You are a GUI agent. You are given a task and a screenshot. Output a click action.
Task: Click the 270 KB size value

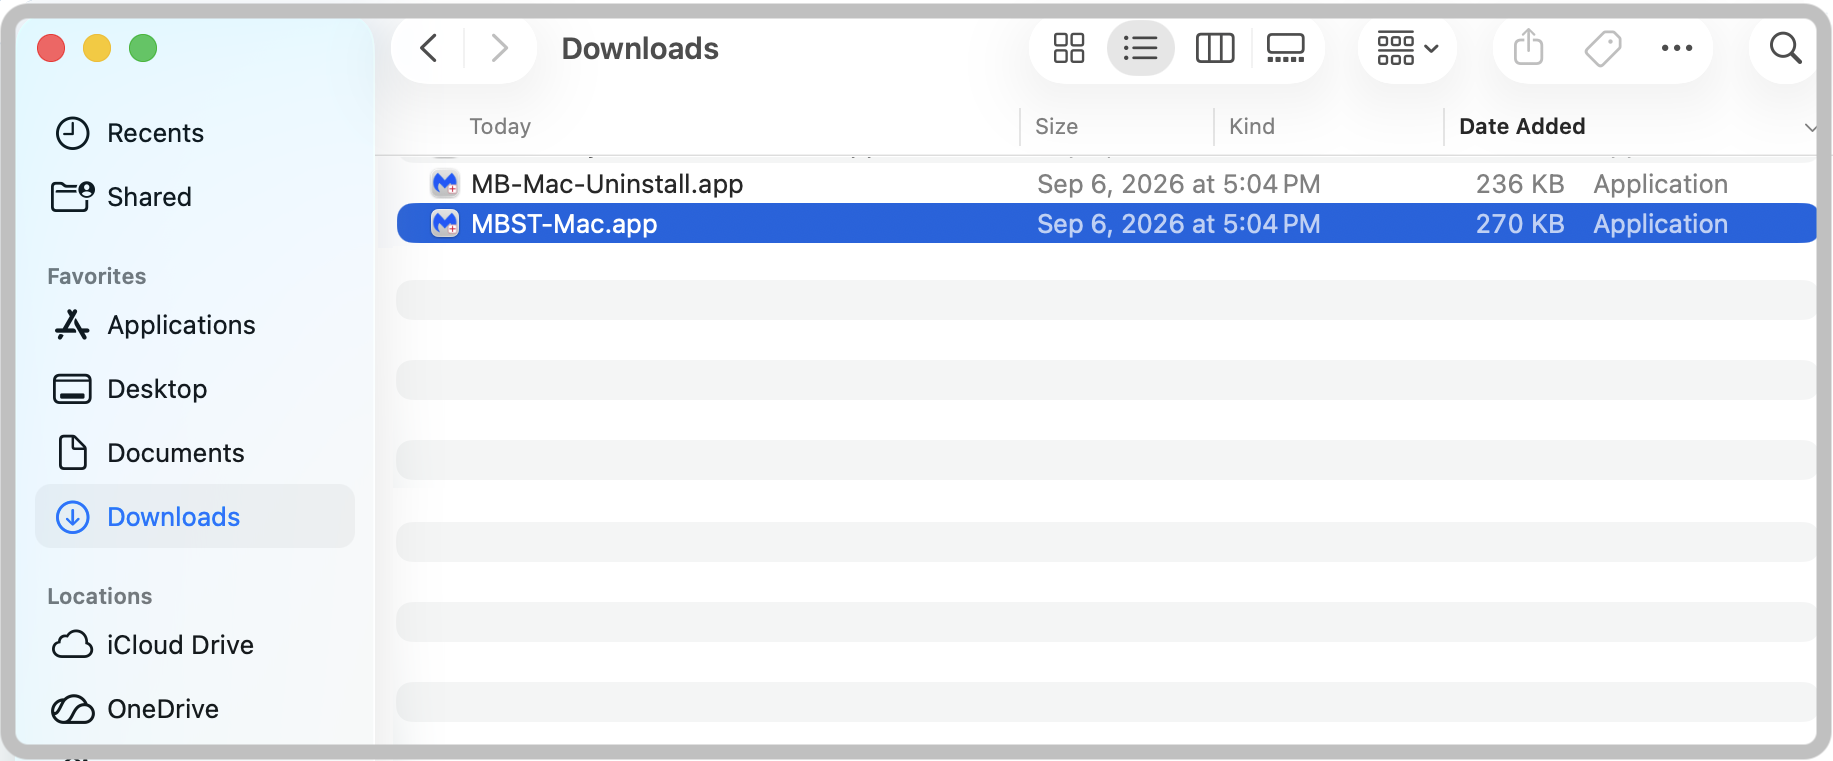point(1520,224)
